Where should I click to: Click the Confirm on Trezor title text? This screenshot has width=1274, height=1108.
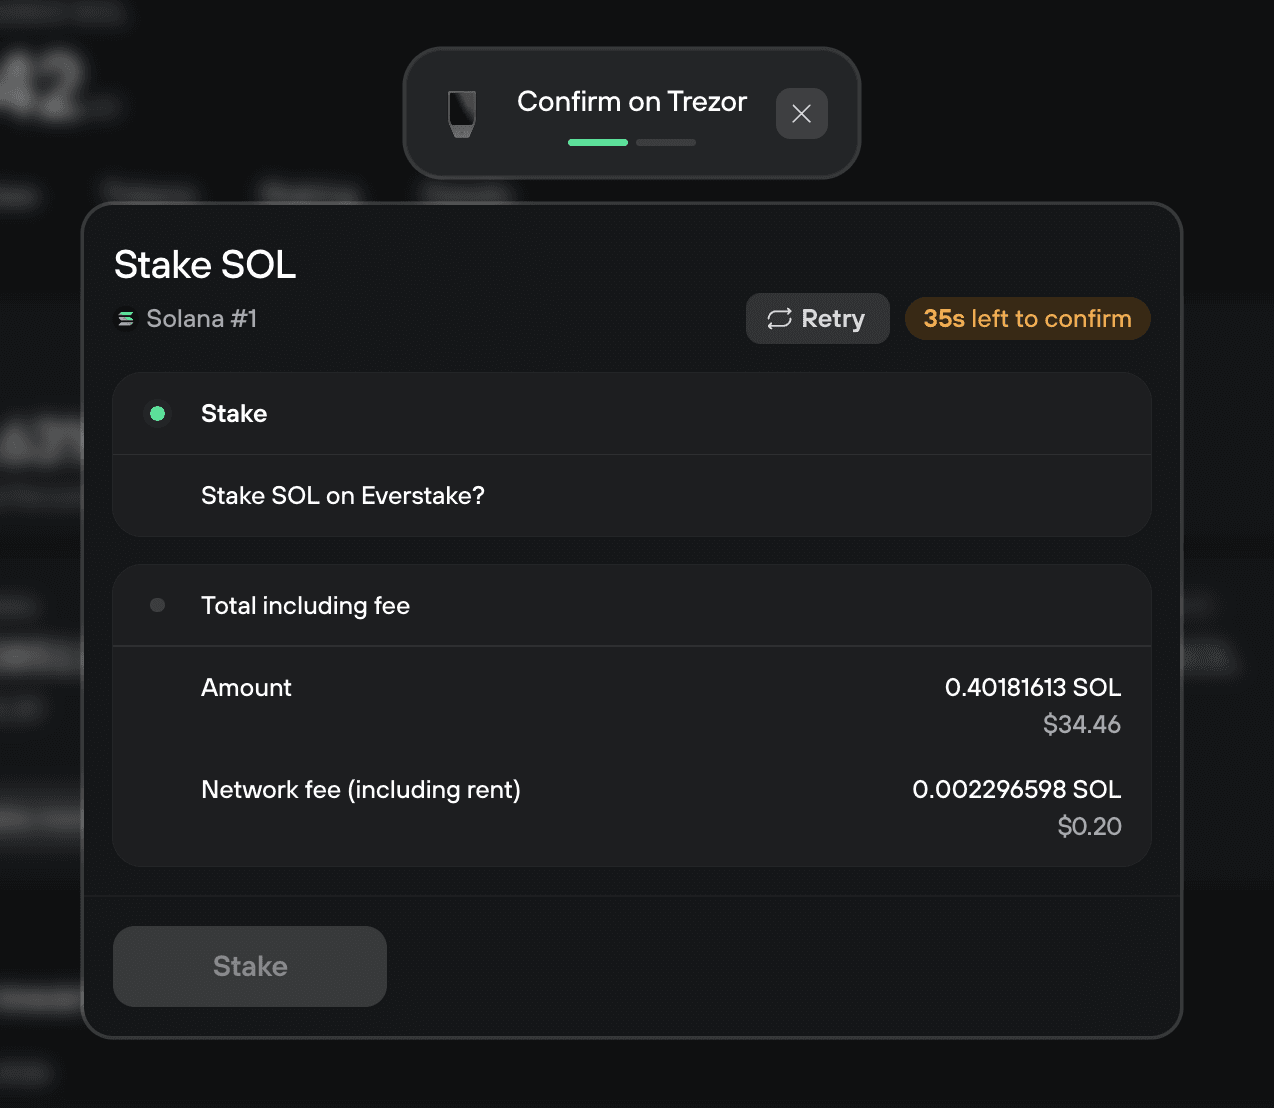click(x=632, y=102)
